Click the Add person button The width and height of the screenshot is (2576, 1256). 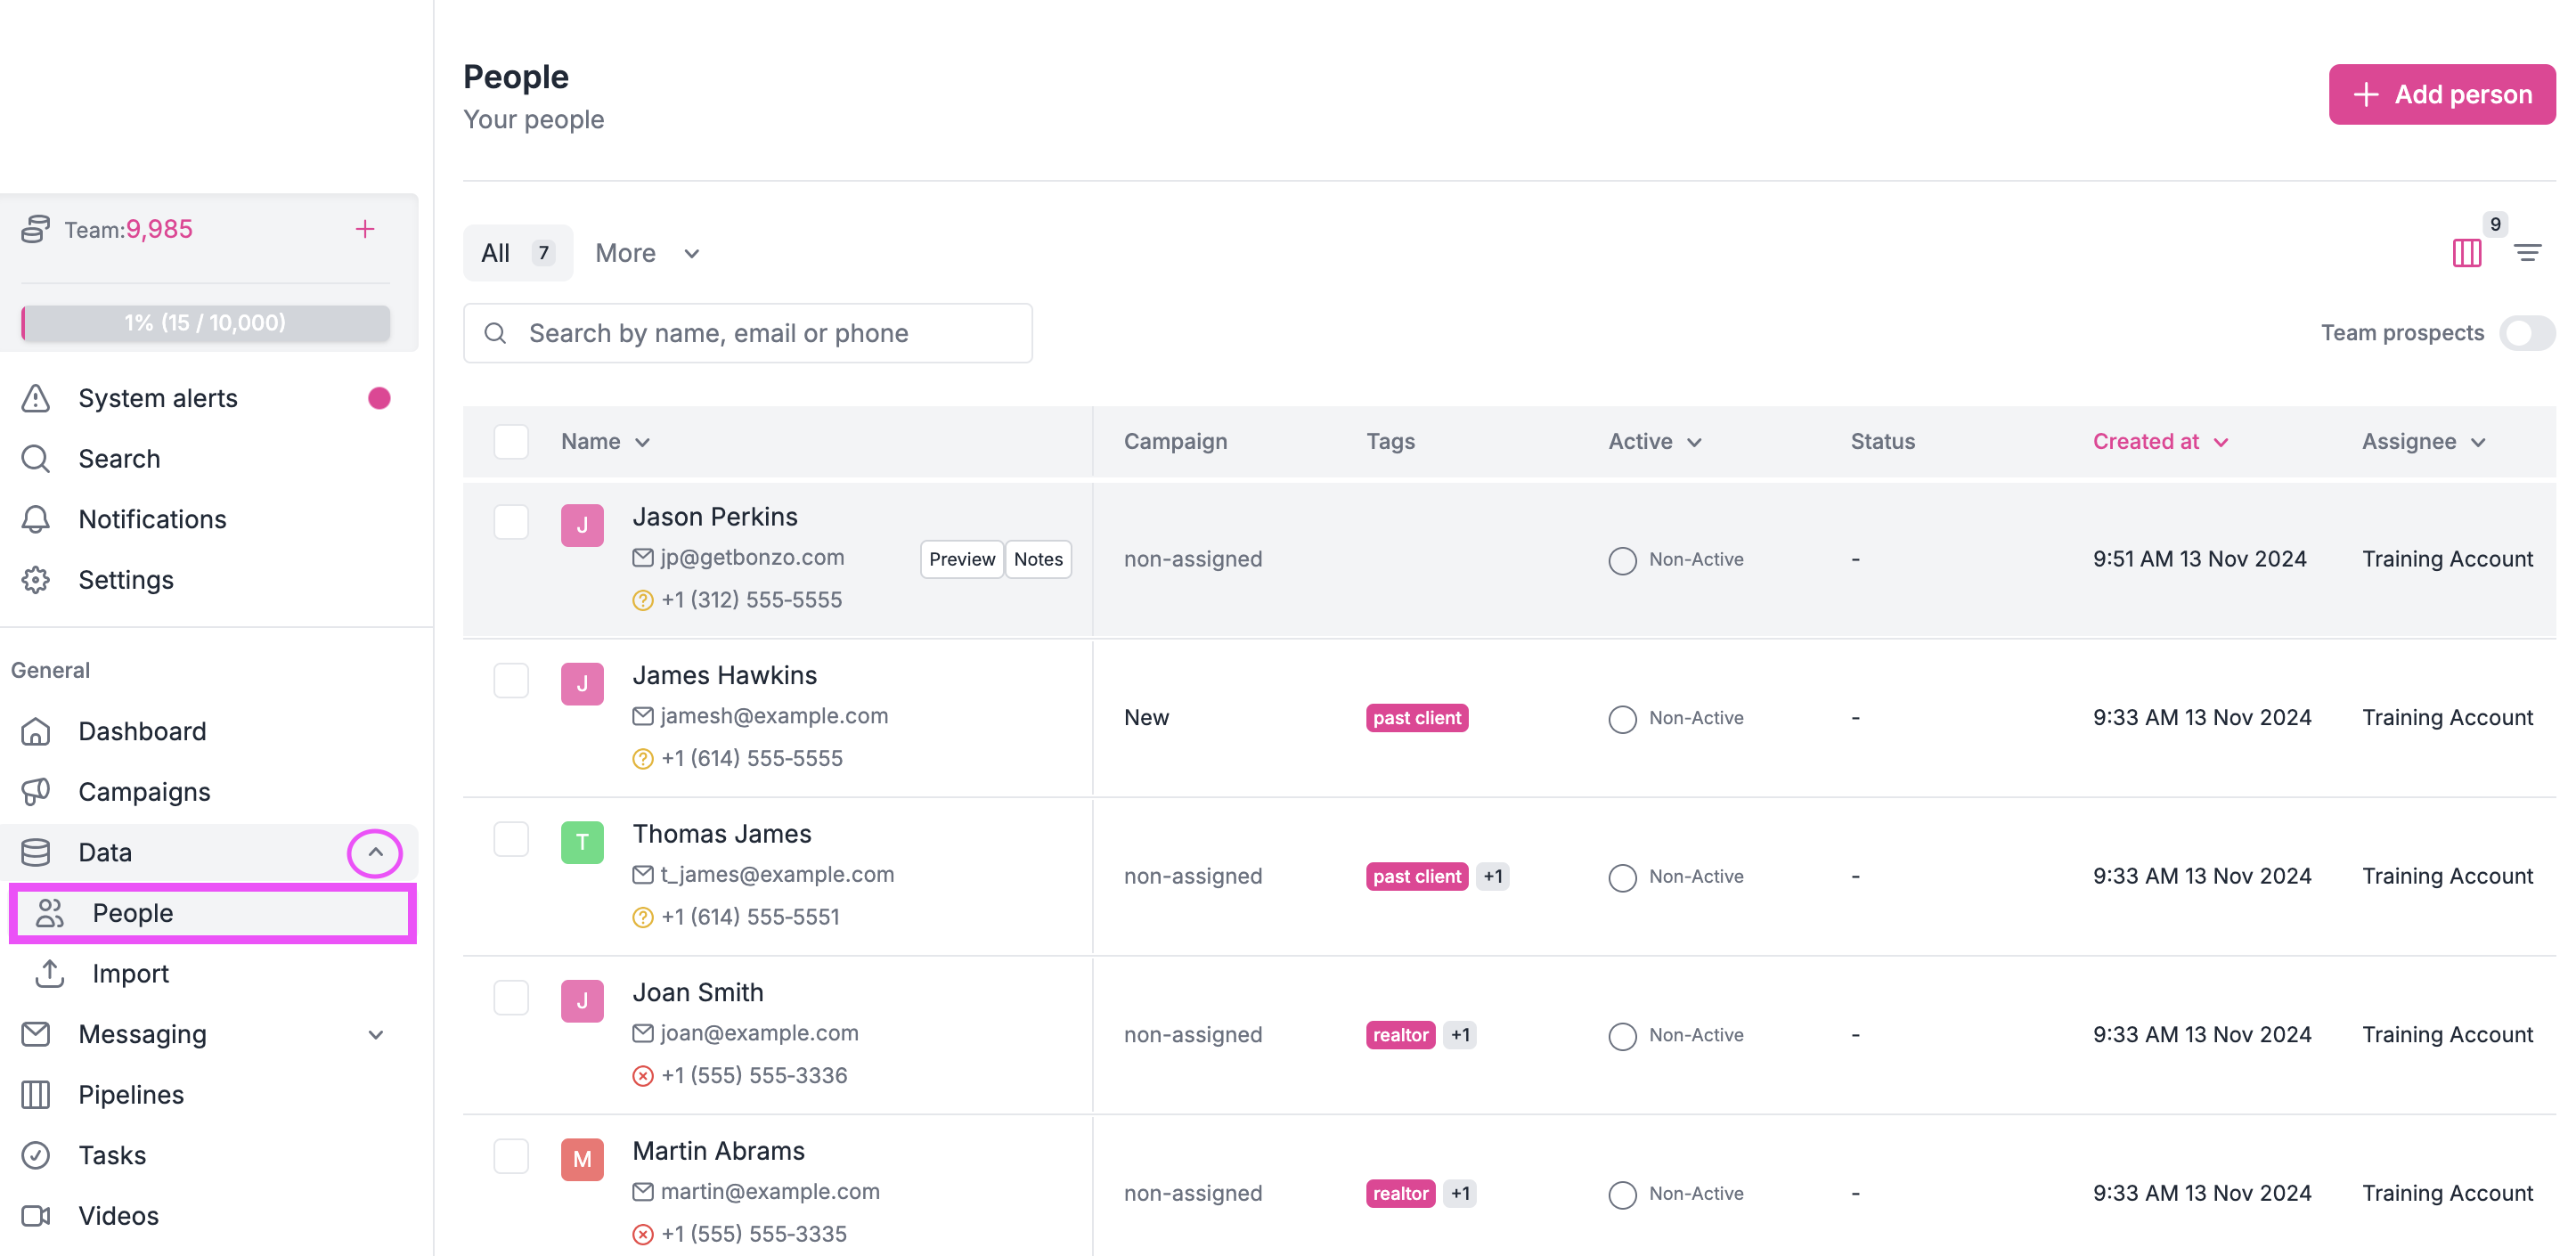(2441, 95)
